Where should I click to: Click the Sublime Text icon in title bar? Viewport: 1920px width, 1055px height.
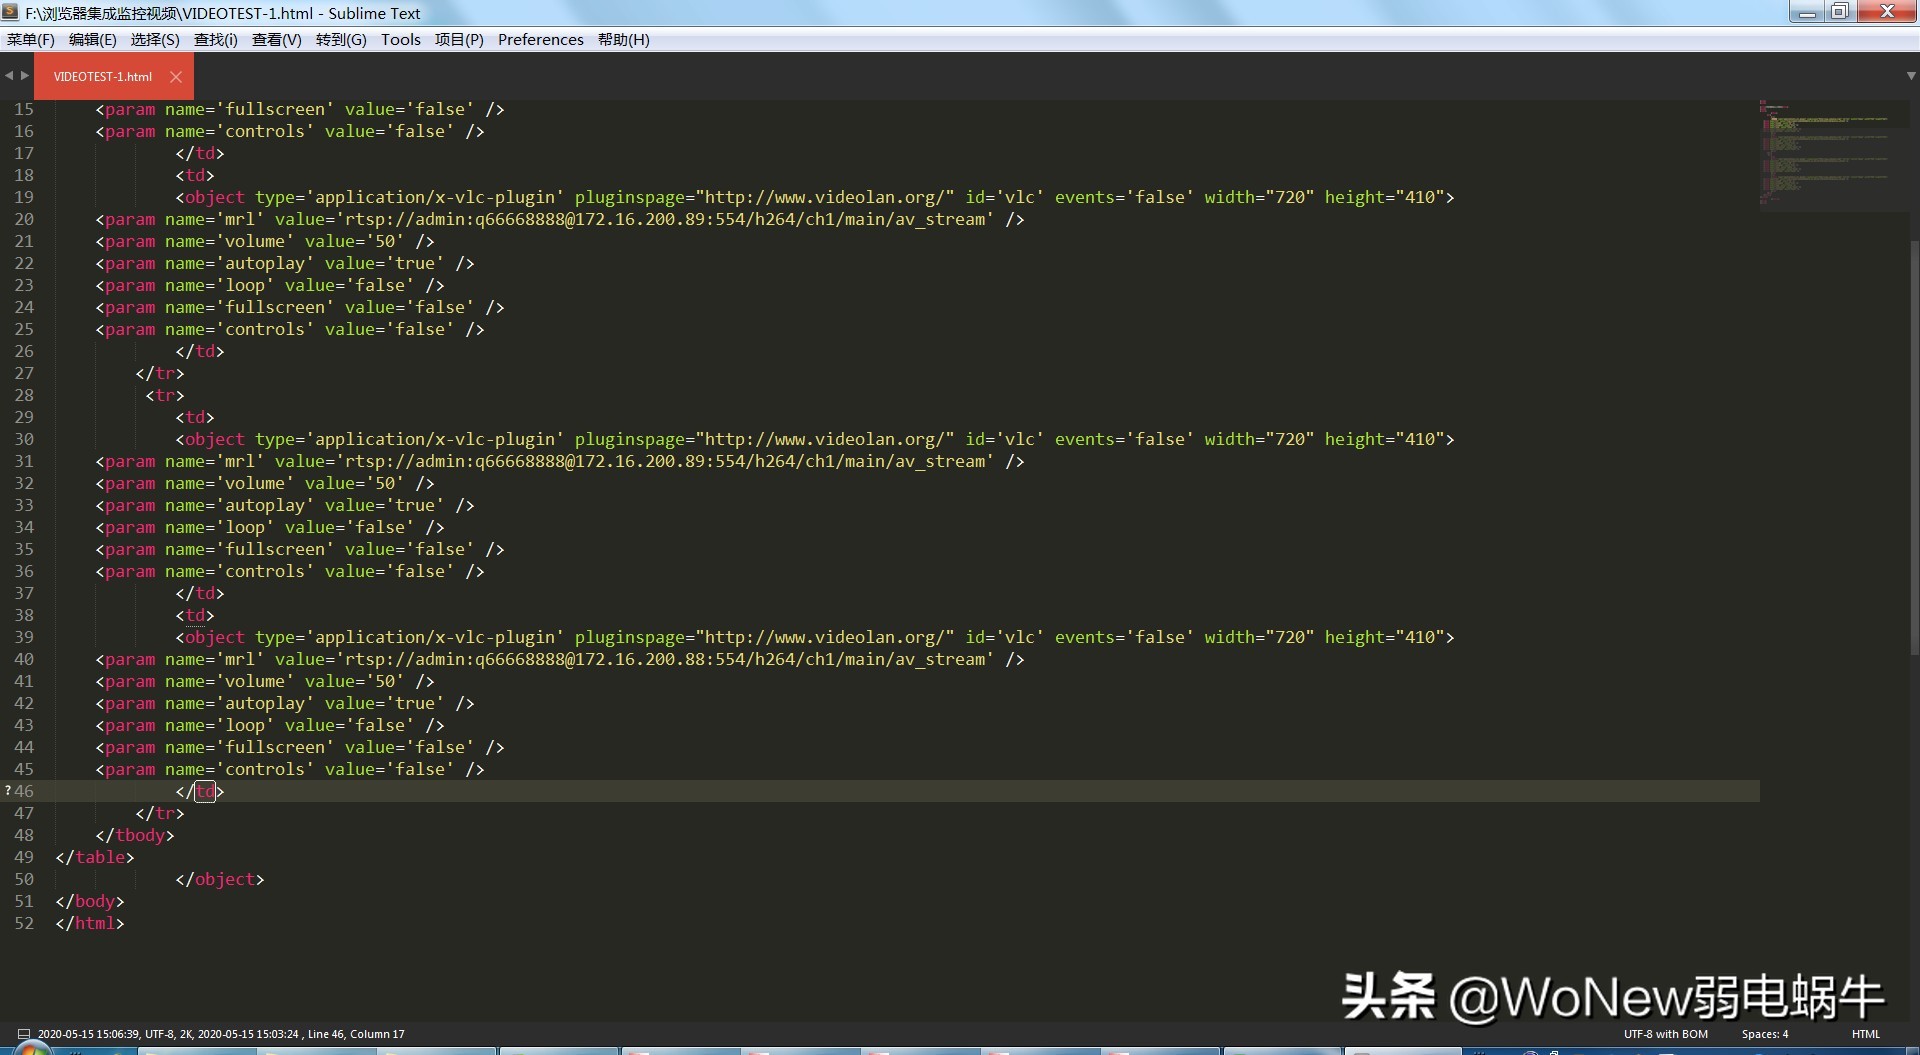[11, 12]
